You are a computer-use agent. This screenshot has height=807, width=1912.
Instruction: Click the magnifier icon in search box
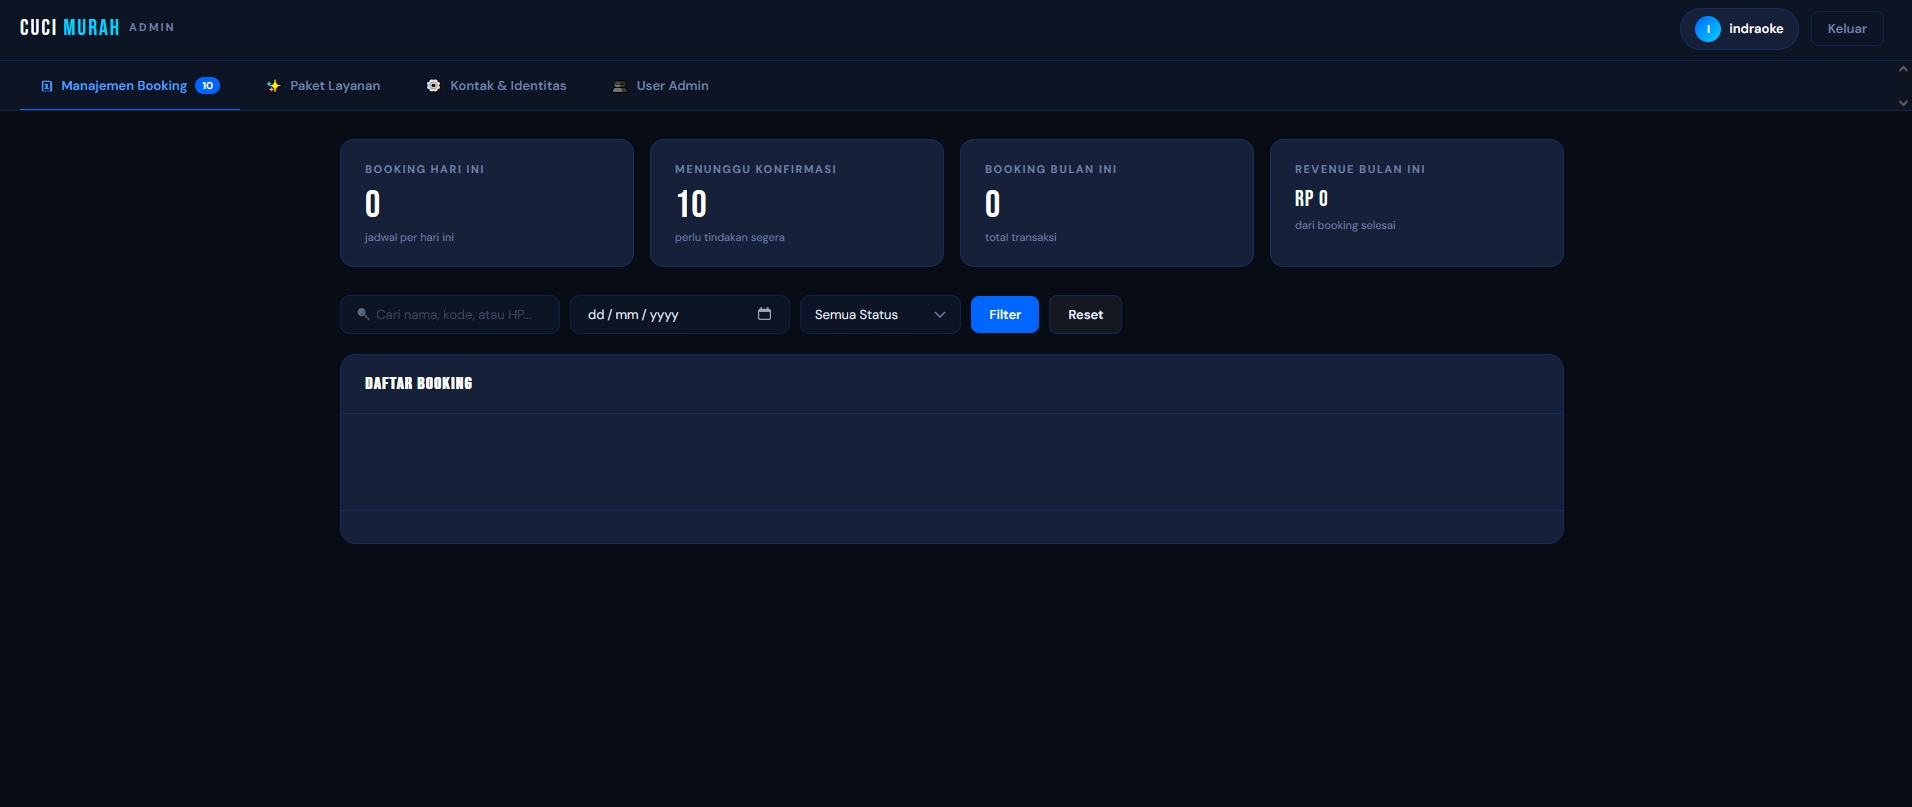coord(363,314)
